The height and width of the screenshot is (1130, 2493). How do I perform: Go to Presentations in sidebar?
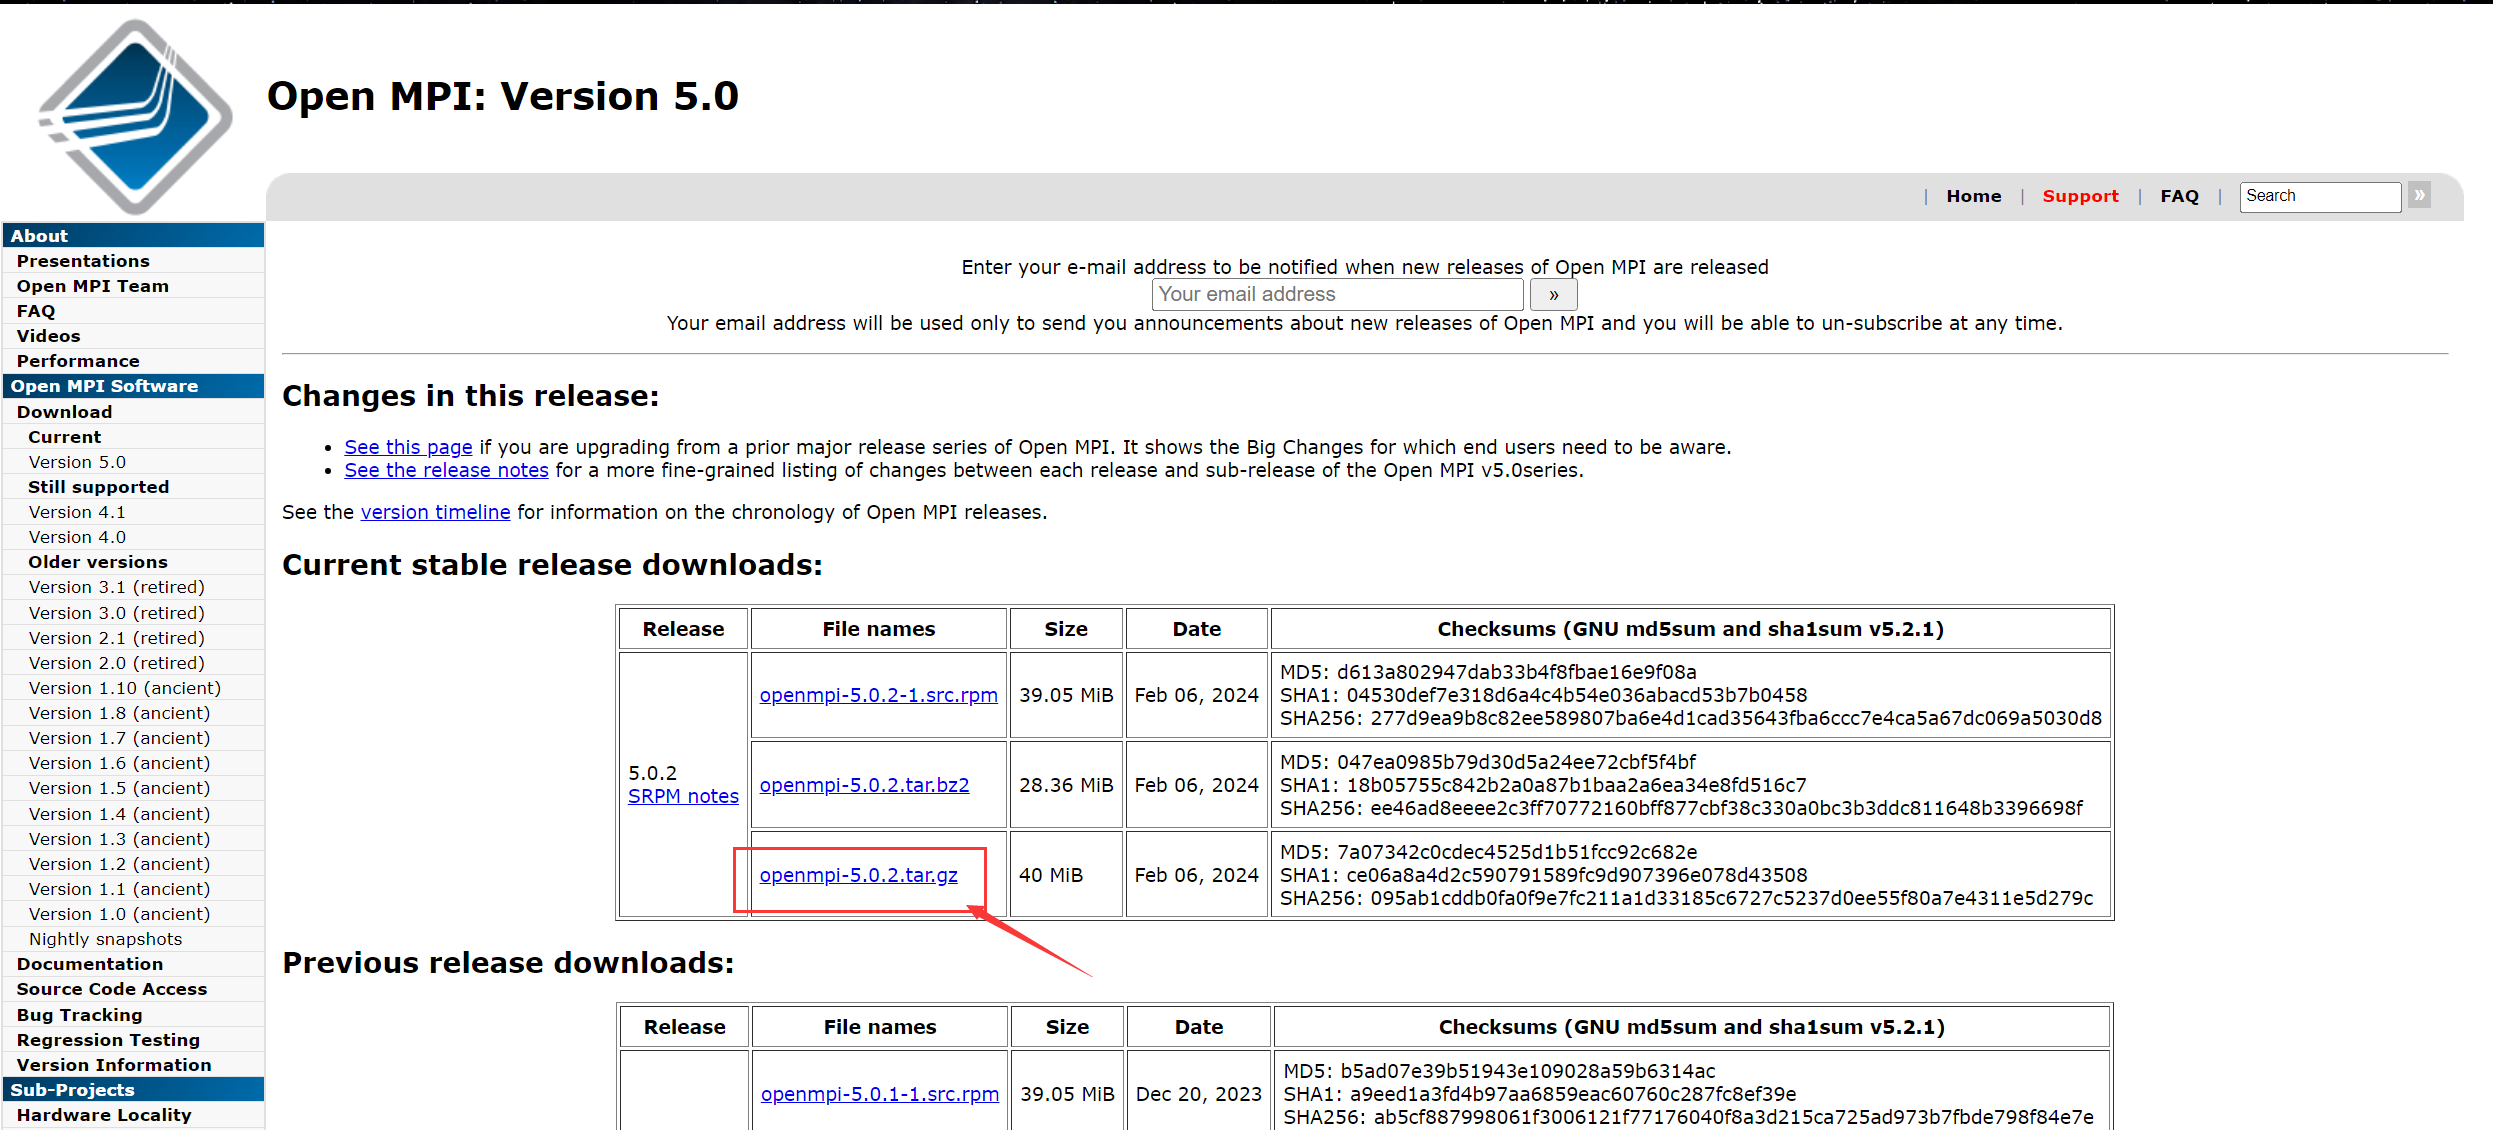(x=83, y=261)
